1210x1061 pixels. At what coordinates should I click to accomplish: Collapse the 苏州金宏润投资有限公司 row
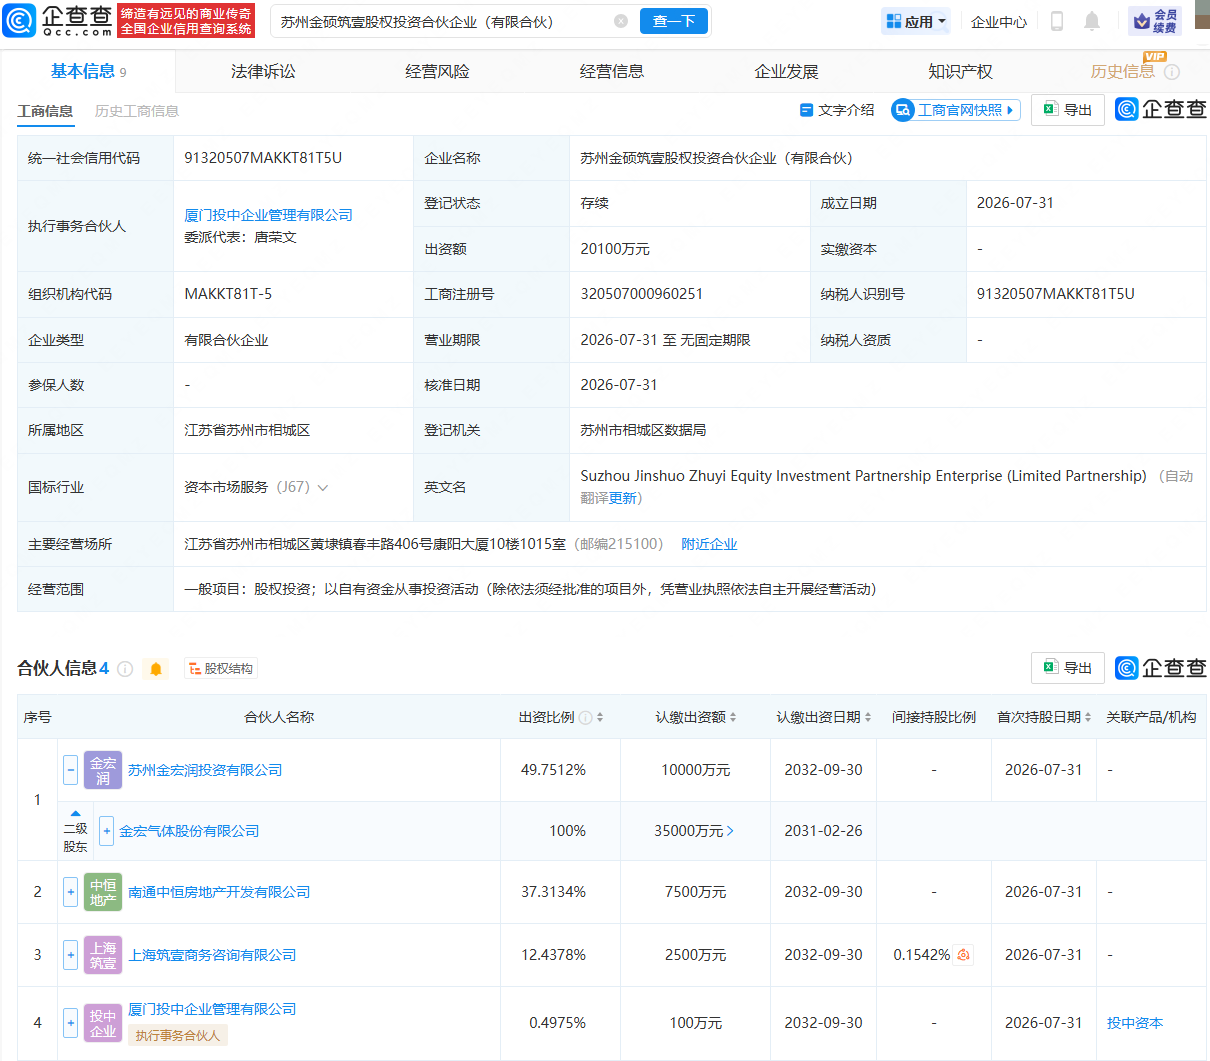click(x=70, y=770)
